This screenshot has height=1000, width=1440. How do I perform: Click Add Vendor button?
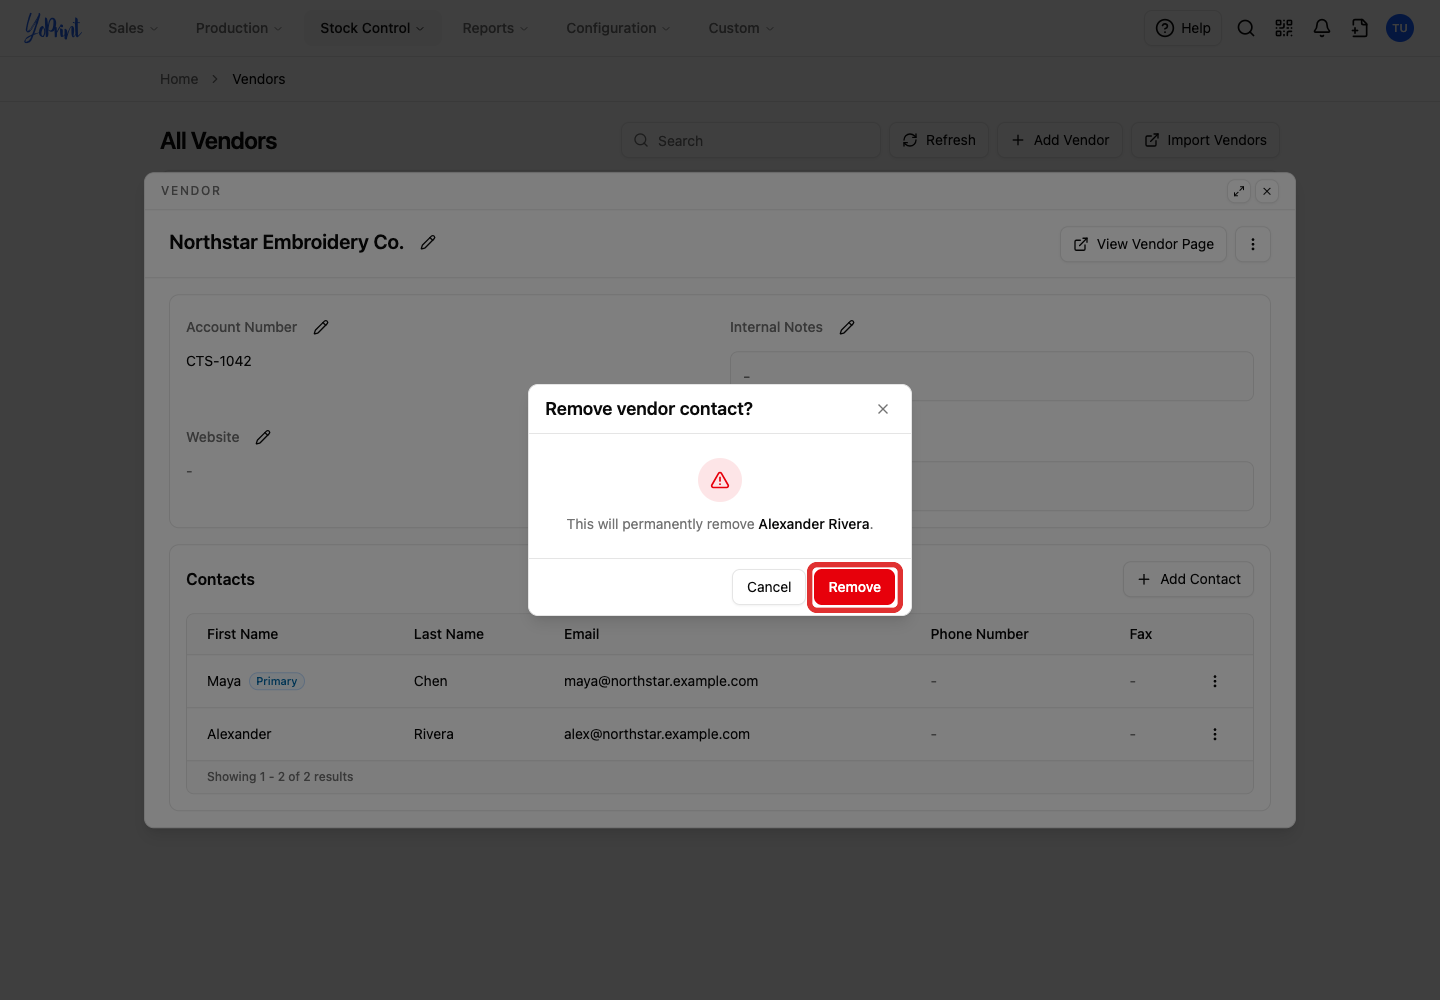click(x=1060, y=140)
